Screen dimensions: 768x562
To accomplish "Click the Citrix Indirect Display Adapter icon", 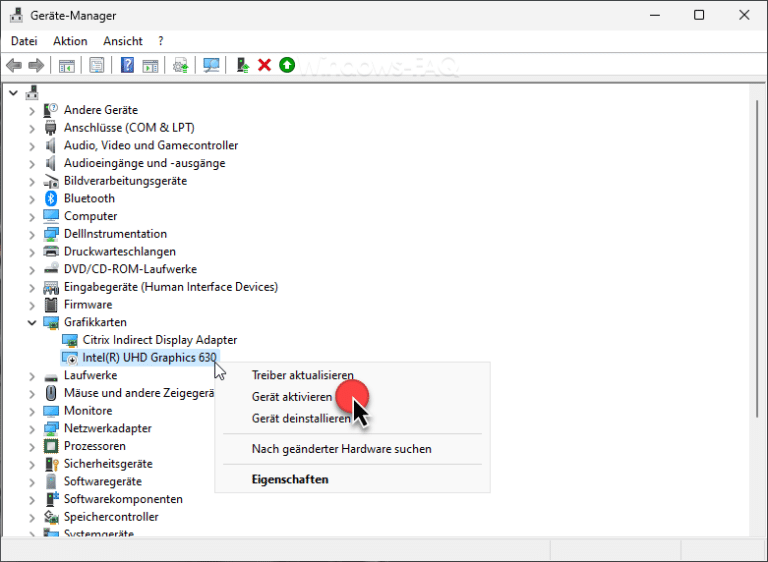I will pyautogui.click(x=70, y=340).
